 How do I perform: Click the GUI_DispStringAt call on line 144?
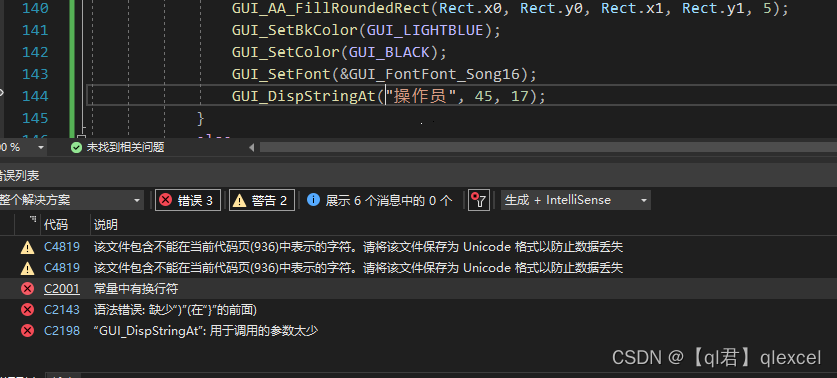coord(304,96)
